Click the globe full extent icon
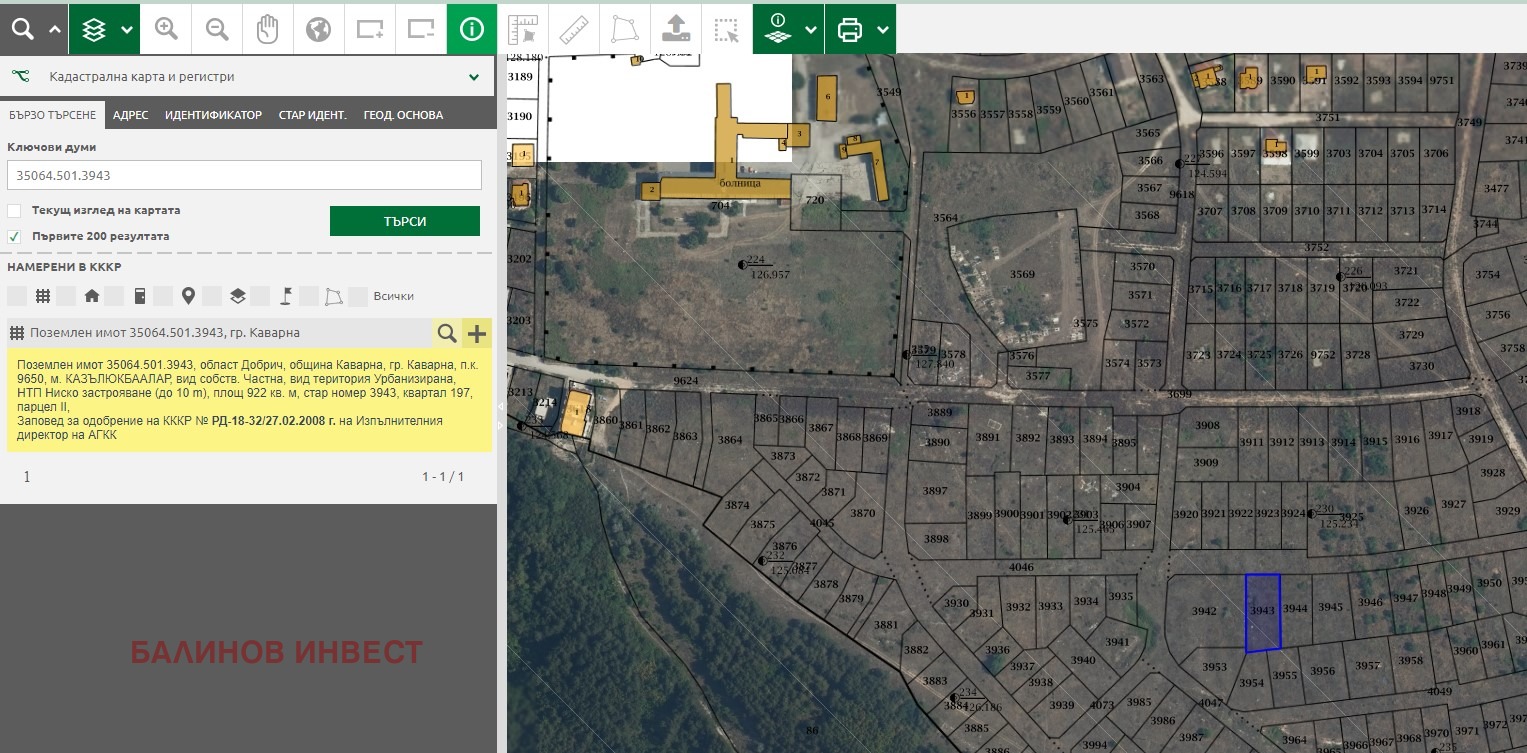The width and height of the screenshot is (1527, 753). pyautogui.click(x=318, y=30)
